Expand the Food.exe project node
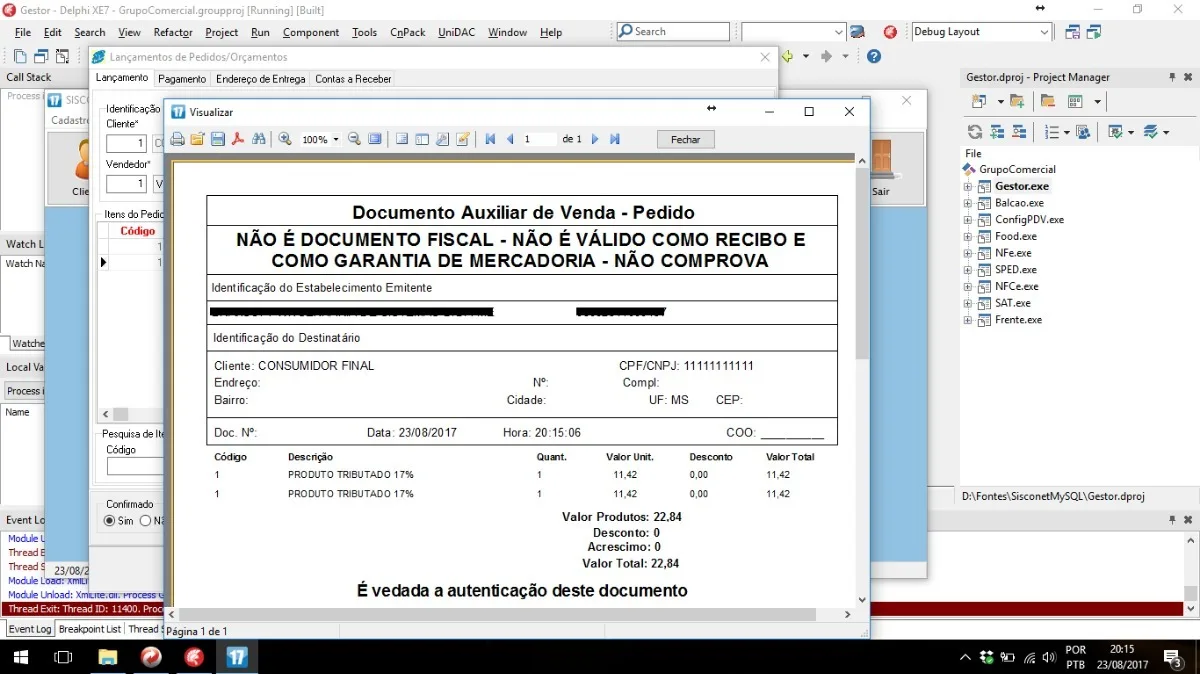 pos(968,237)
